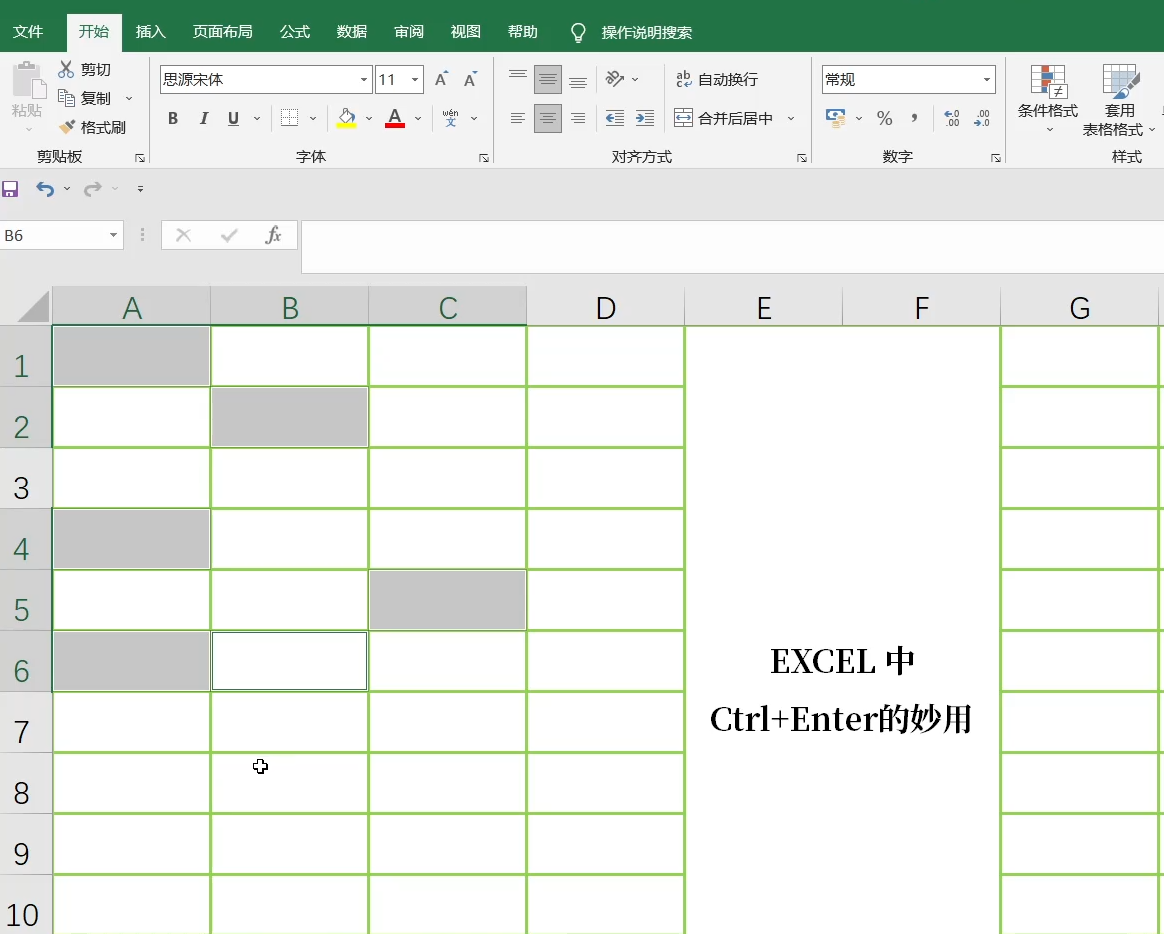
Task: Open Conditional Formatting (条件格式)
Action: tap(1047, 99)
